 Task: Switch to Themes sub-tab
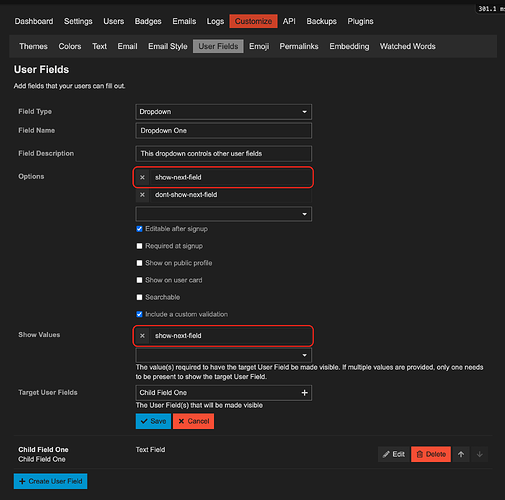33,46
